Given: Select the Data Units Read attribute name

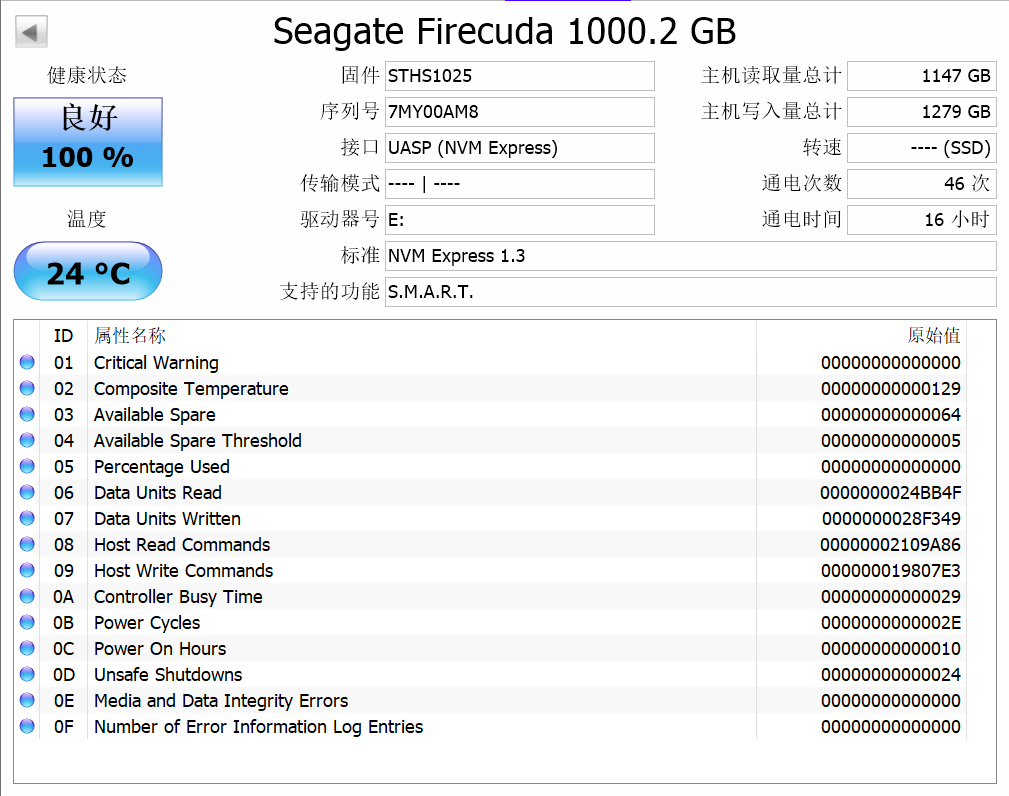Looking at the screenshot, I should pos(158,493).
